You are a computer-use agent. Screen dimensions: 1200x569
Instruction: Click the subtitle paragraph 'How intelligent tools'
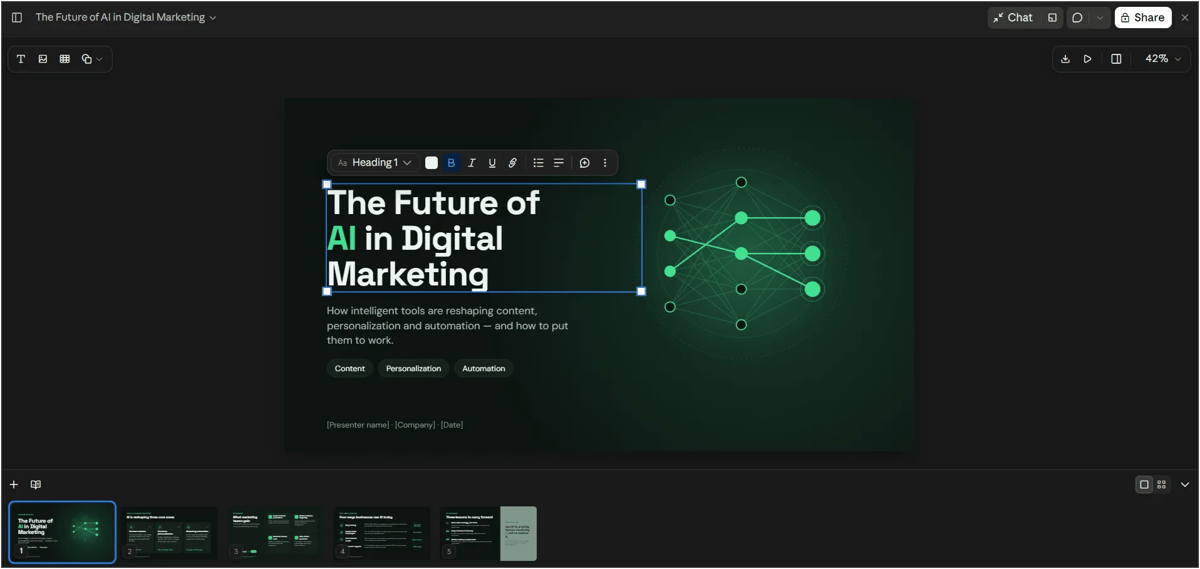(448, 326)
